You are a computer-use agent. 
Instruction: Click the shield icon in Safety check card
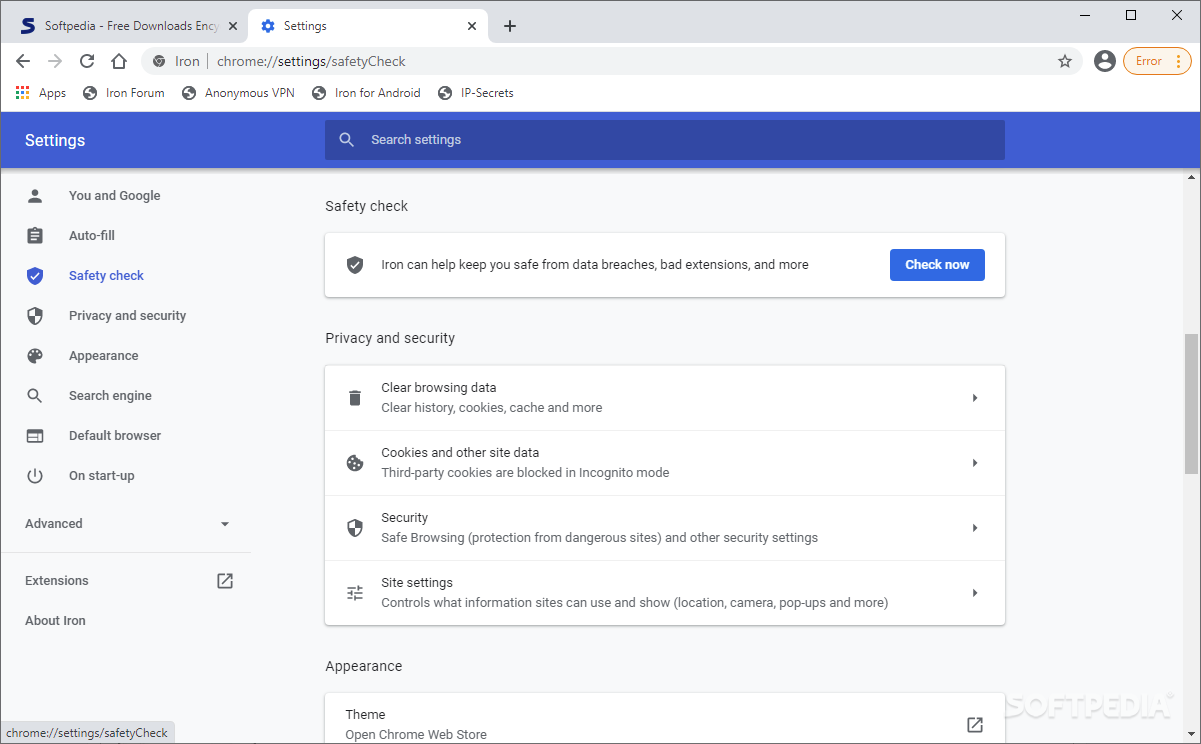355,265
